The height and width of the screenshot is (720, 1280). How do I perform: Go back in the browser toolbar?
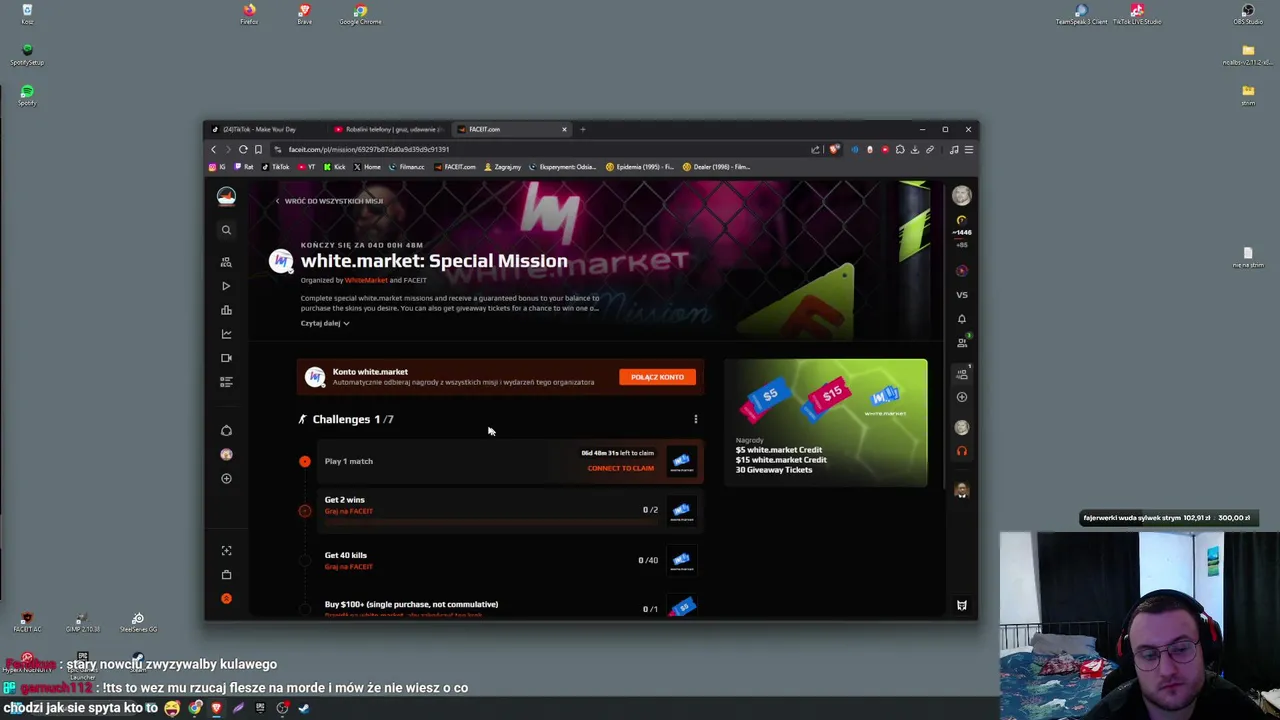213,150
